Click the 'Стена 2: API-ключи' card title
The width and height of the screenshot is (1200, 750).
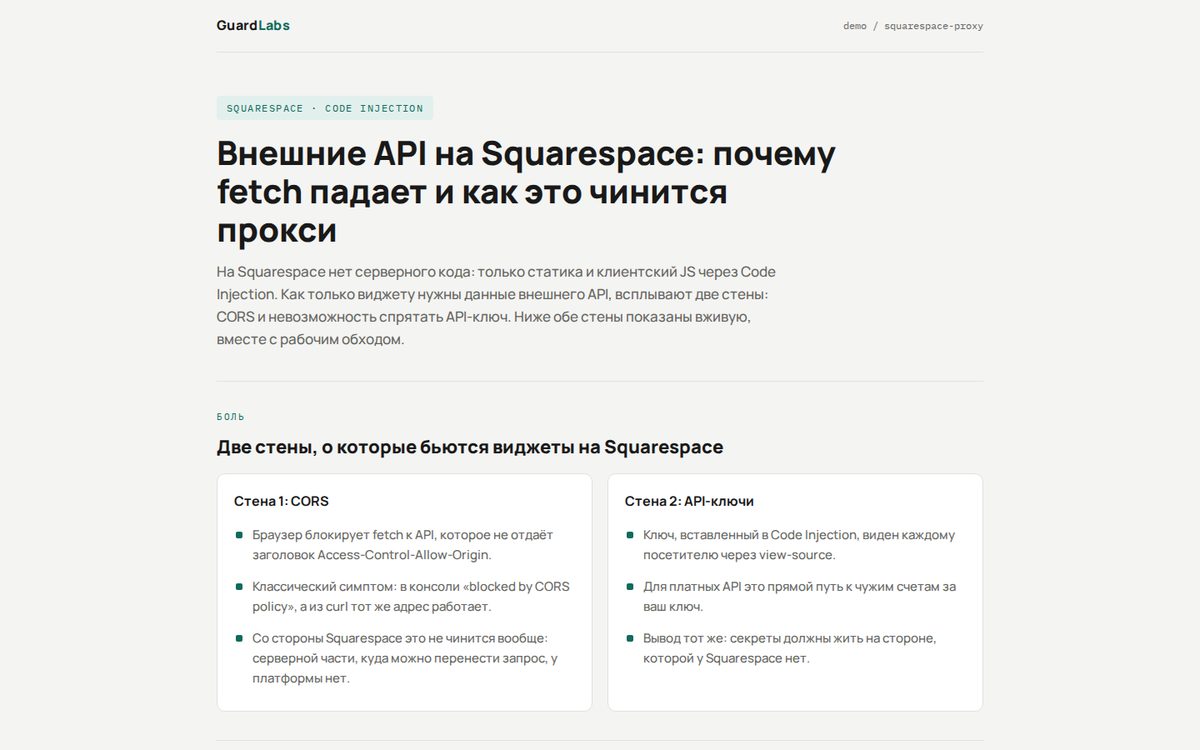(x=689, y=501)
